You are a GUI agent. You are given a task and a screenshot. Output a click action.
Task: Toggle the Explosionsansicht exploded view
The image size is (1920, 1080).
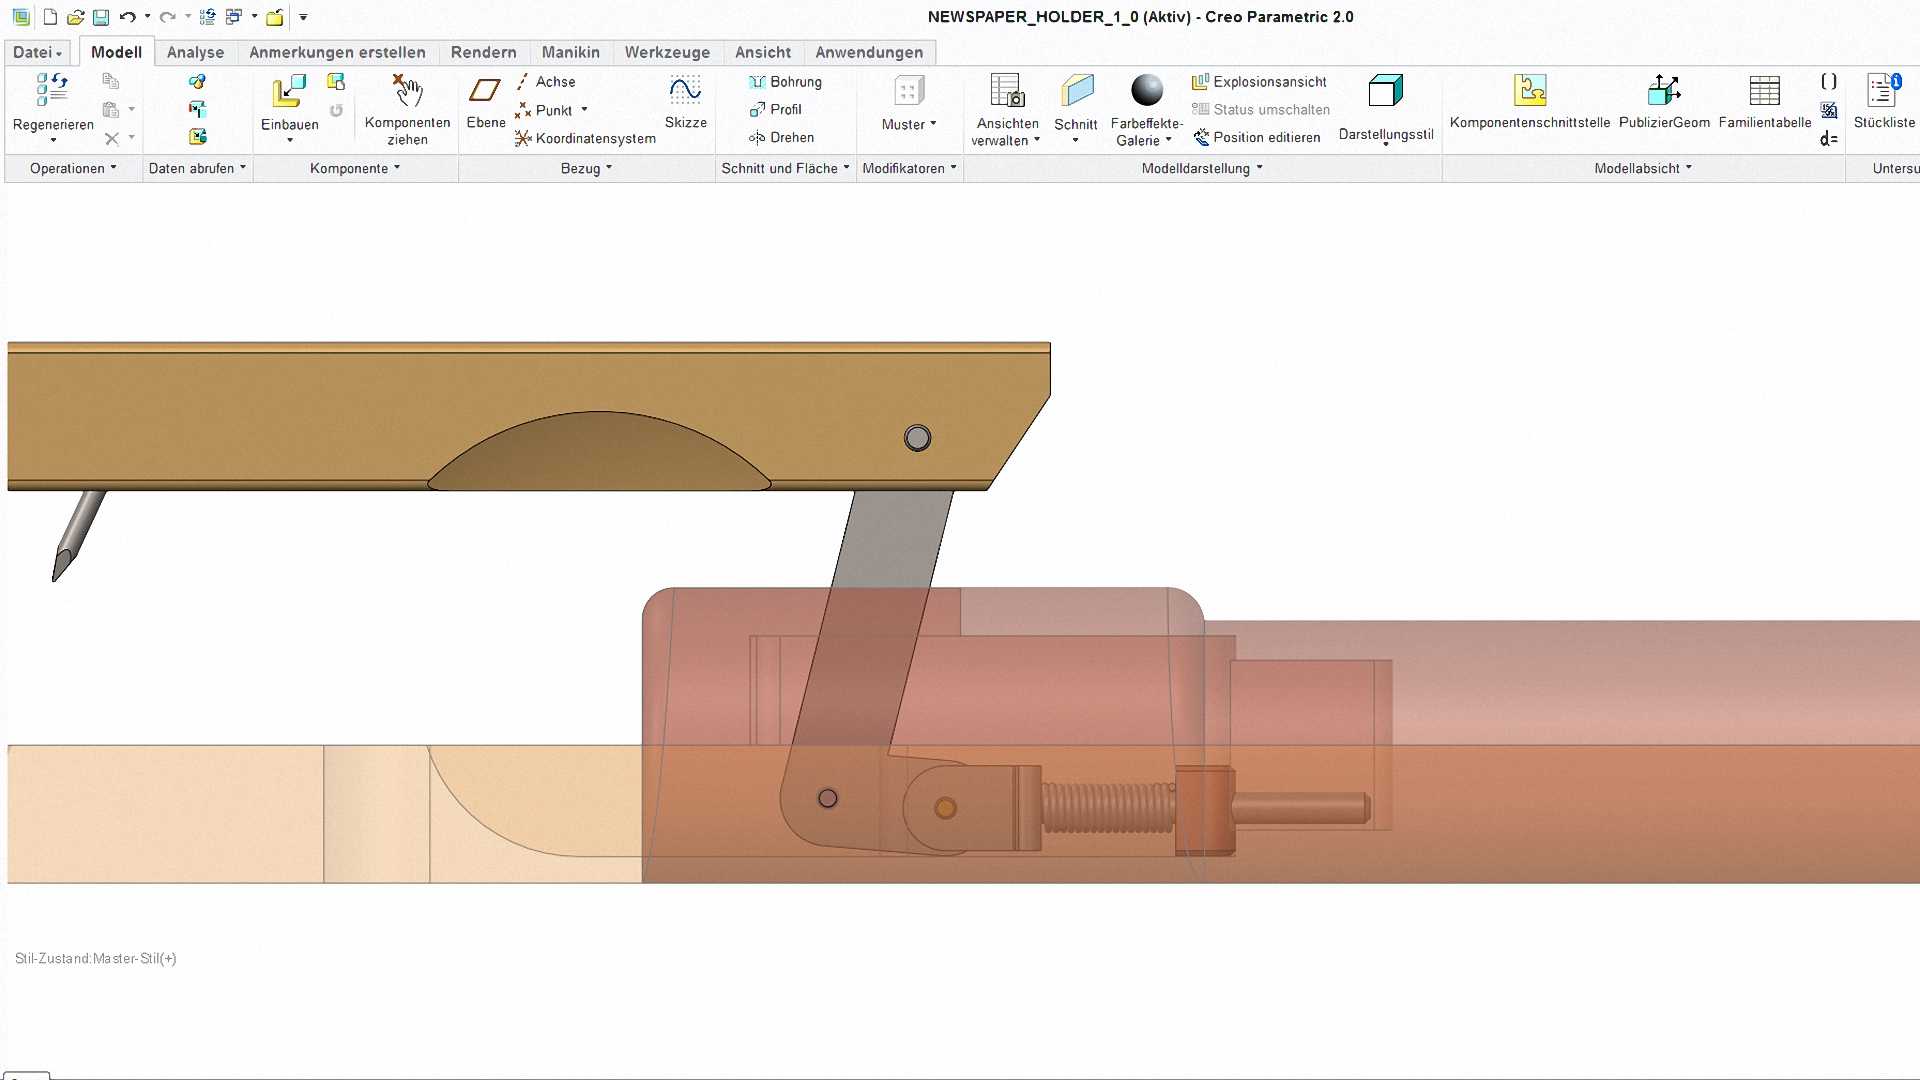(x=1259, y=82)
